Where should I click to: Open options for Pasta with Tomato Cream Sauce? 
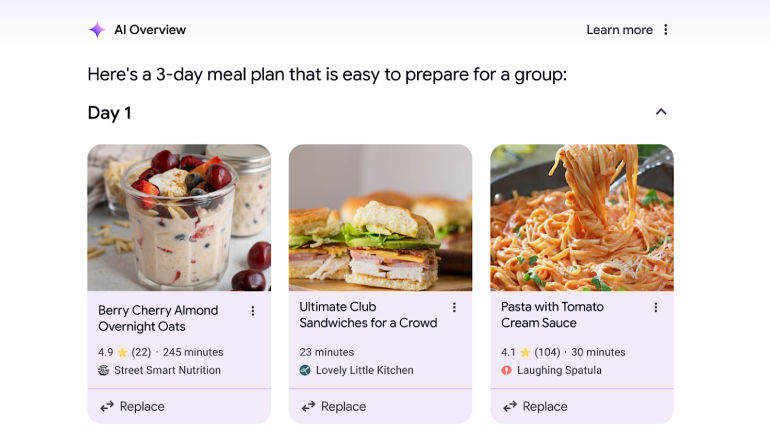(x=656, y=308)
